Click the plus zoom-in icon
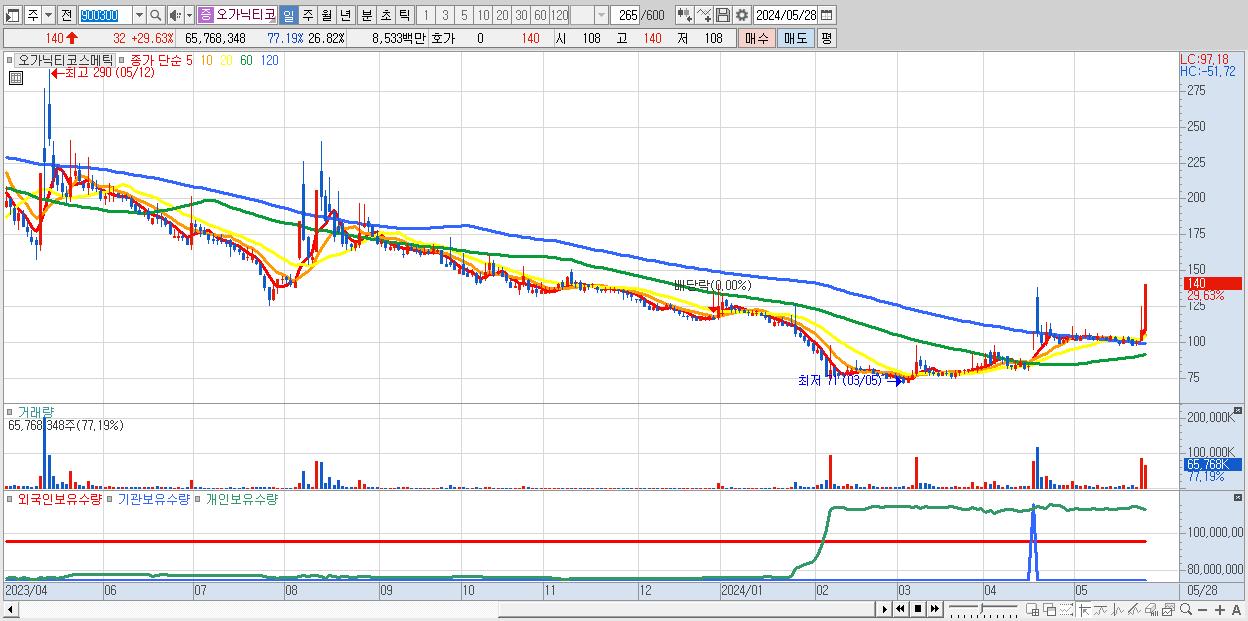The height and width of the screenshot is (621, 1248). pos(1220,609)
